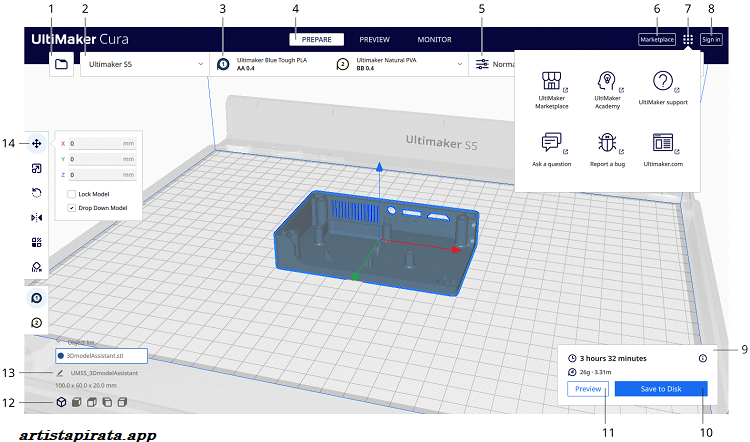
Task: Click the Ask a question icon
Action: pos(551,143)
